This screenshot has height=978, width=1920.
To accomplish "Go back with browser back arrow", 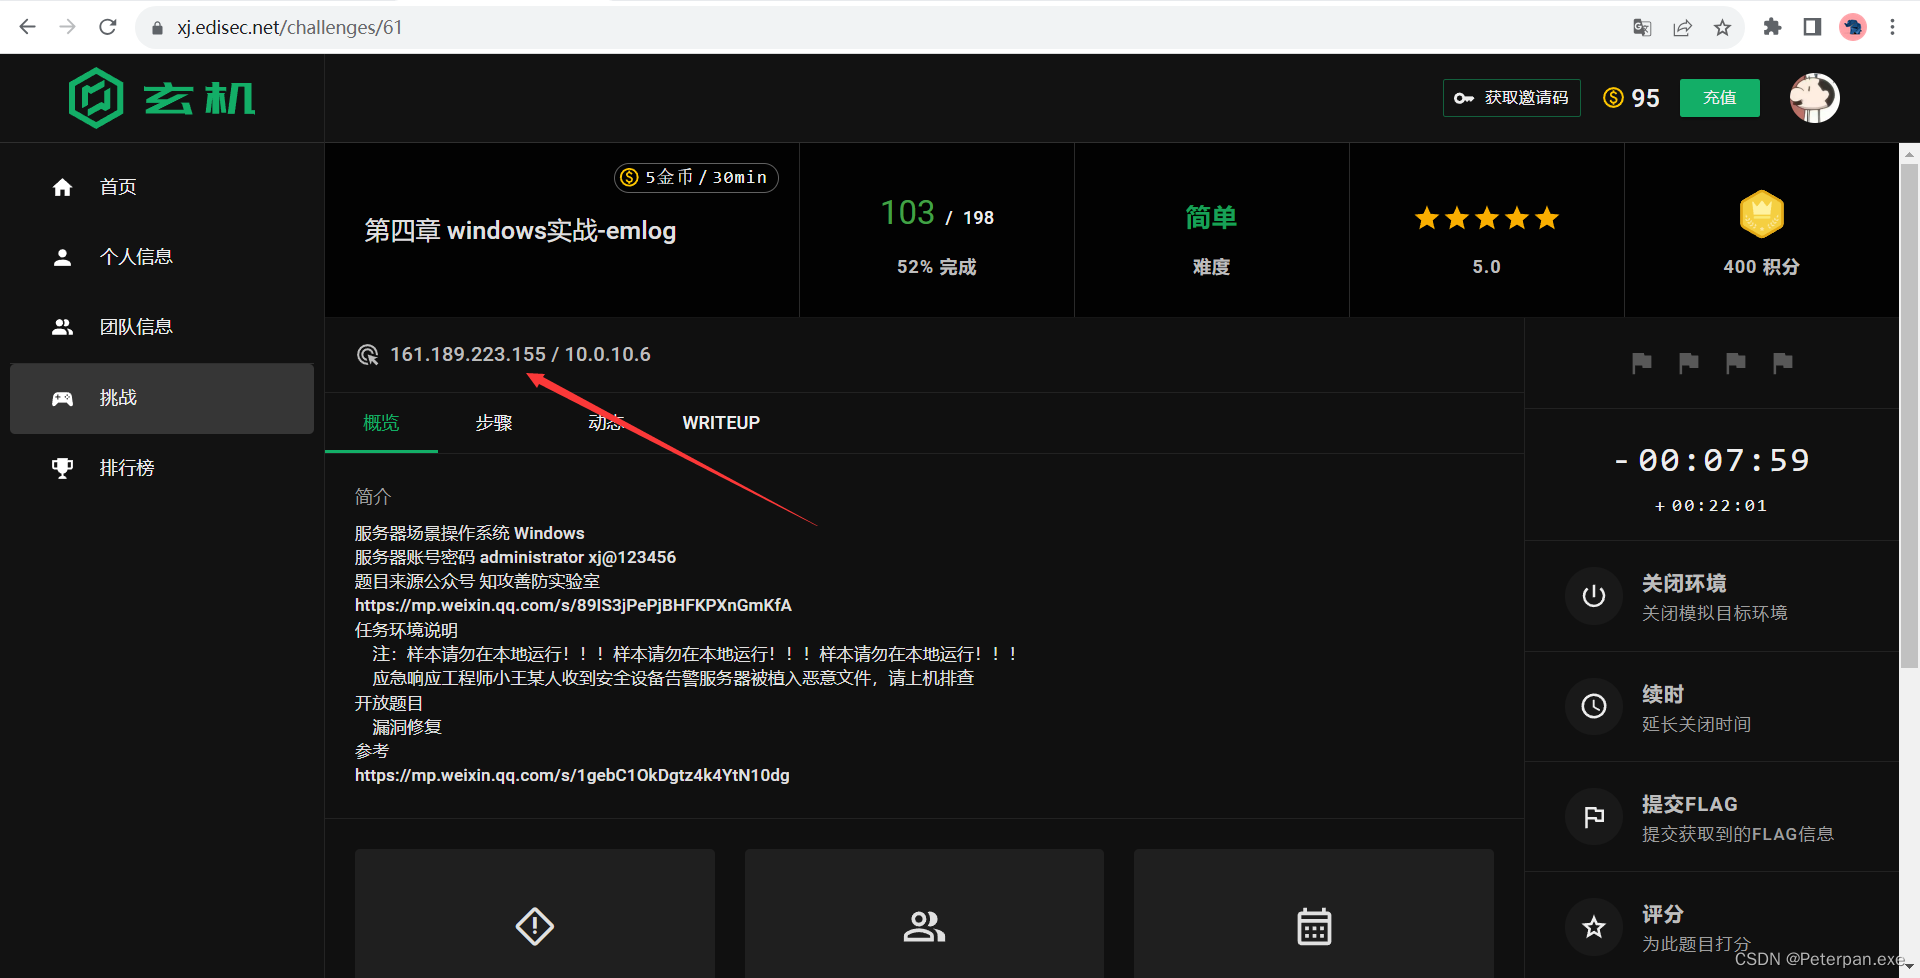I will (x=28, y=27).
